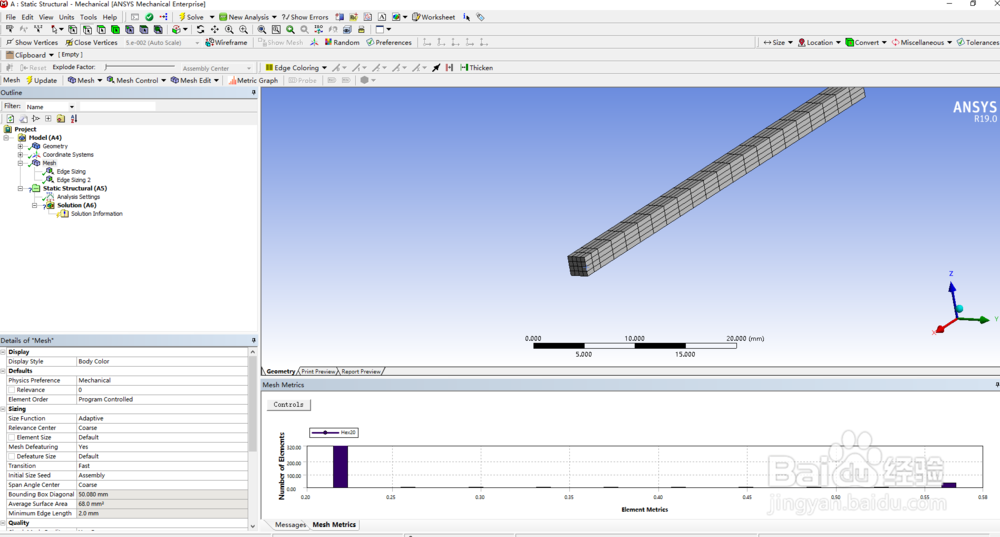Click the Details panel scroll down arrow
1000x537 pixels.
click(x=253, y=526)
